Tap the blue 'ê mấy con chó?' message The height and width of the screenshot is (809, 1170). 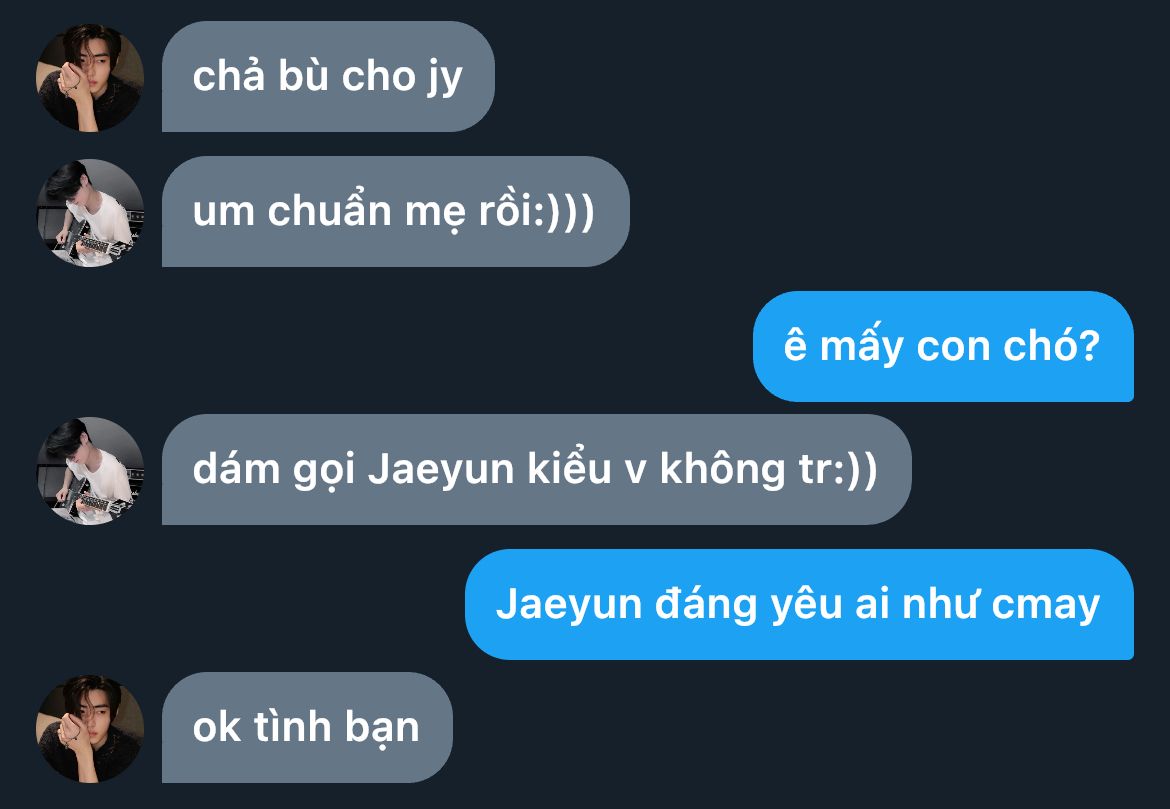[x=943, y=346]
